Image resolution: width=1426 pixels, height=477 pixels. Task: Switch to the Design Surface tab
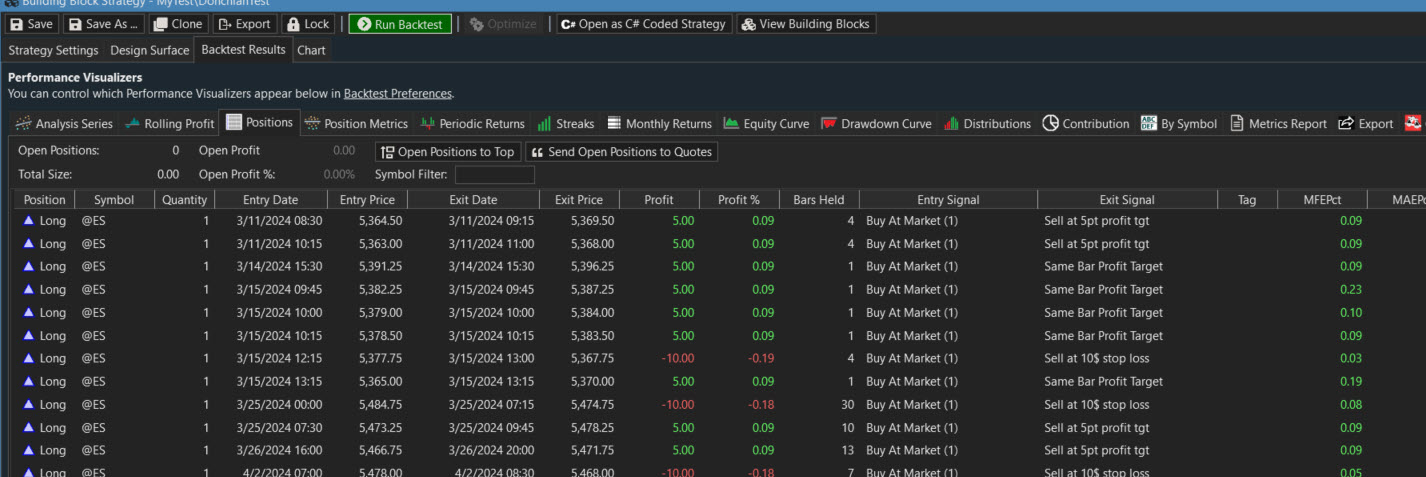click(x=149, y=50)
